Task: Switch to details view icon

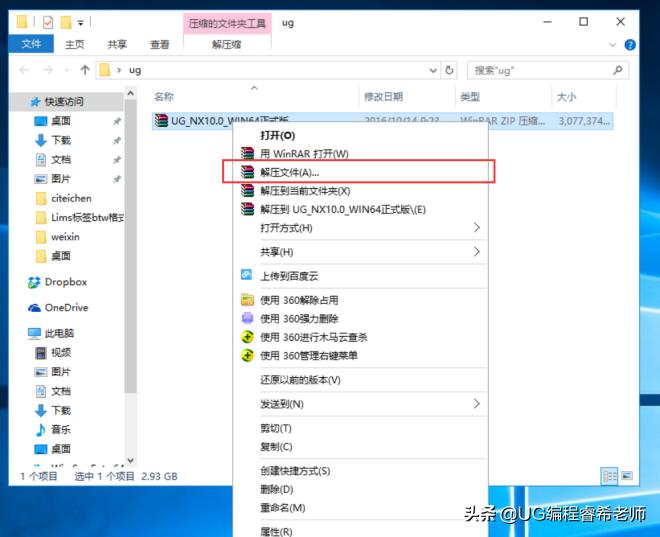Action: click(x=609, y=476)
